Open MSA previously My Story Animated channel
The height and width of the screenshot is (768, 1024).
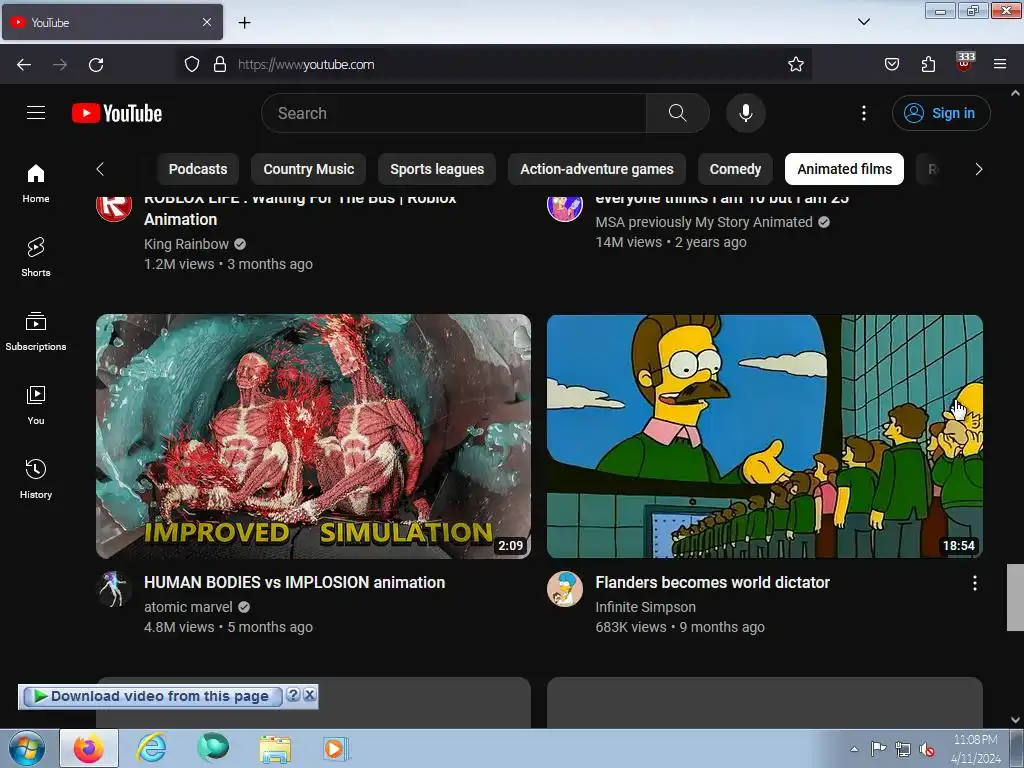pos(704,222)
